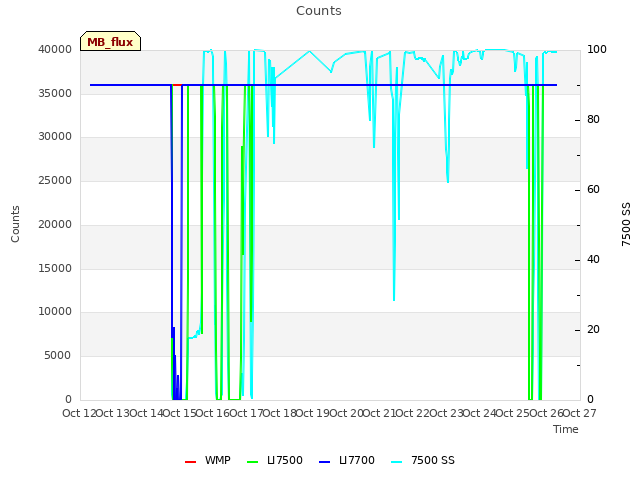This screenshot has height=480, width=640.
Task: Click the blue LI7700 legend color marker
Action: [x=324, y=462]
